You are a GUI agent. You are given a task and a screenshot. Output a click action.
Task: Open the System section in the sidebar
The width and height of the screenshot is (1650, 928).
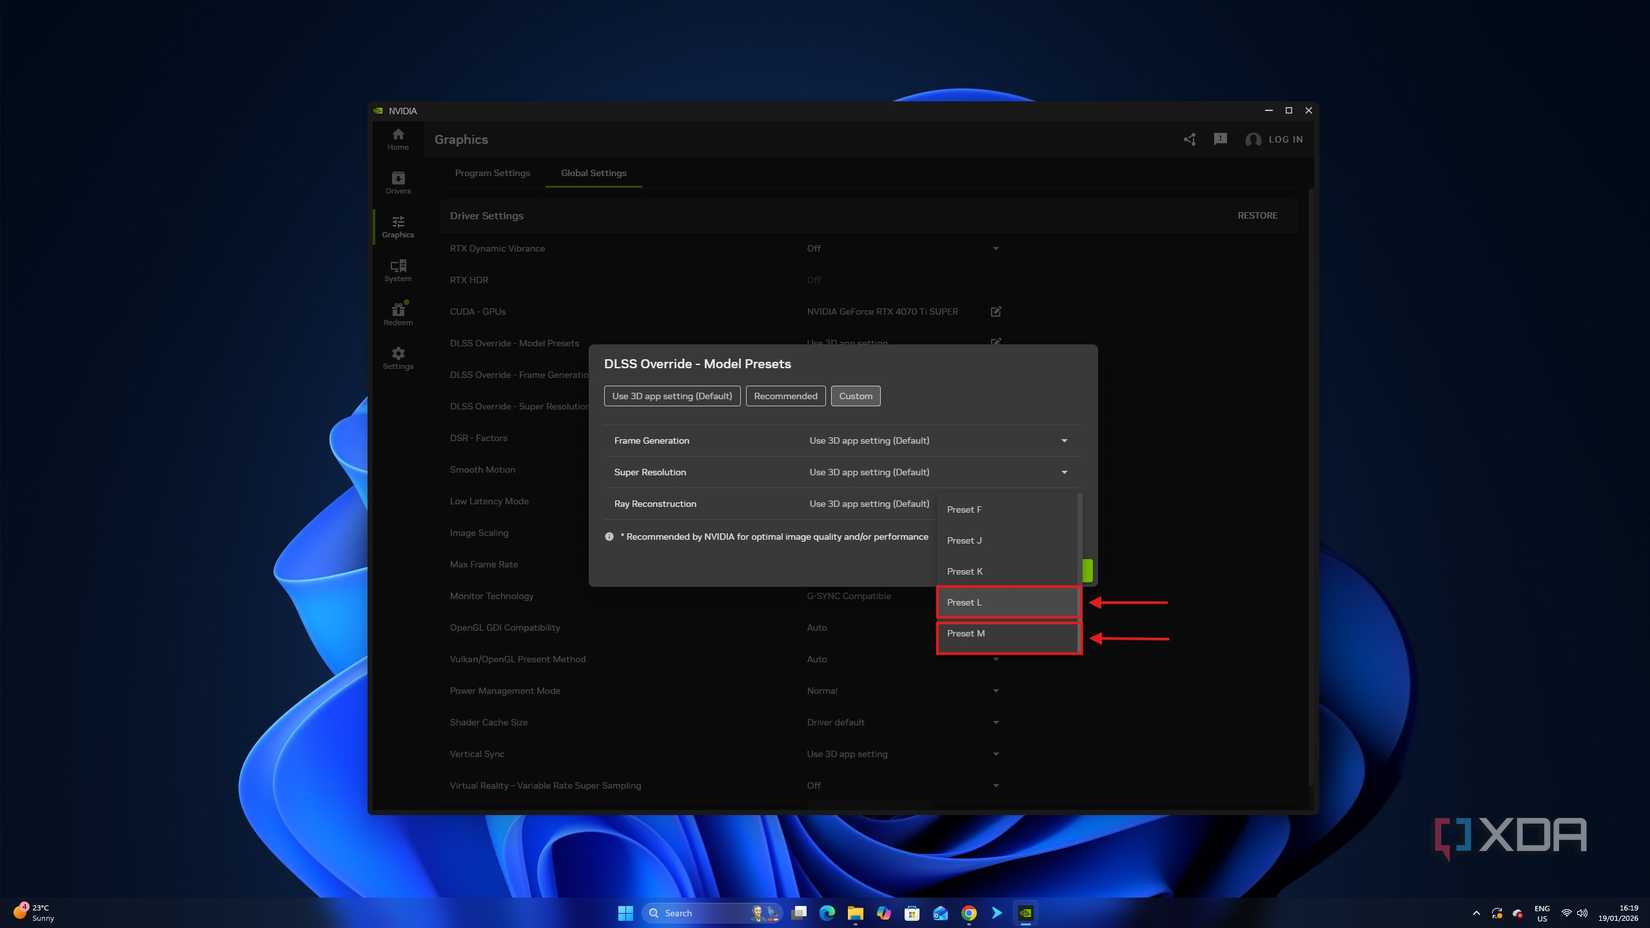[x=397, y=271]
